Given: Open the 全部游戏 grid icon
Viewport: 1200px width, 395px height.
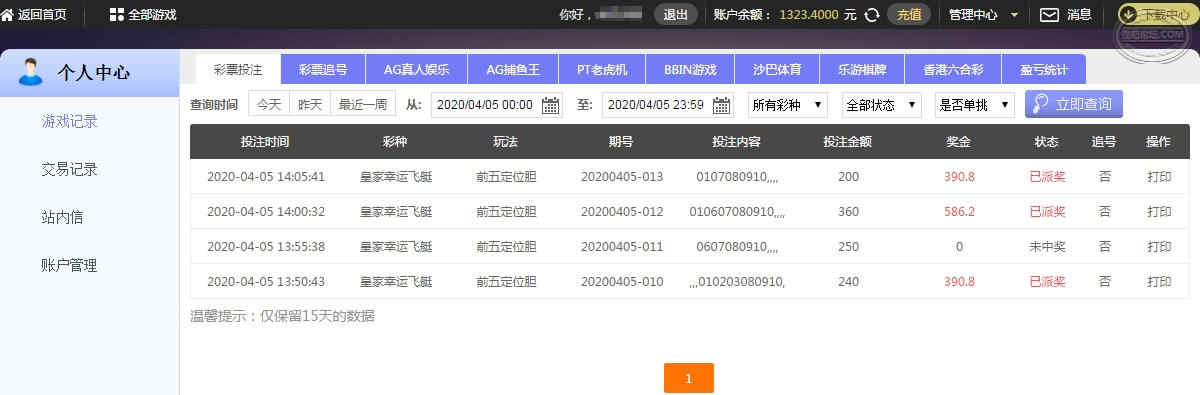Looking at the screenshot, I should (x=116, y=14).
